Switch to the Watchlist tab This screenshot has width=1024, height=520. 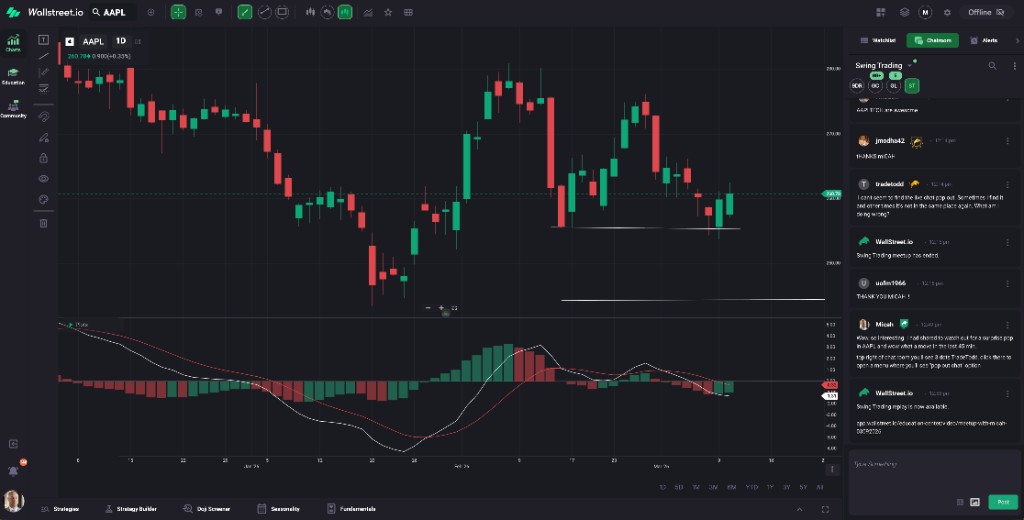(x=878, y=41)
